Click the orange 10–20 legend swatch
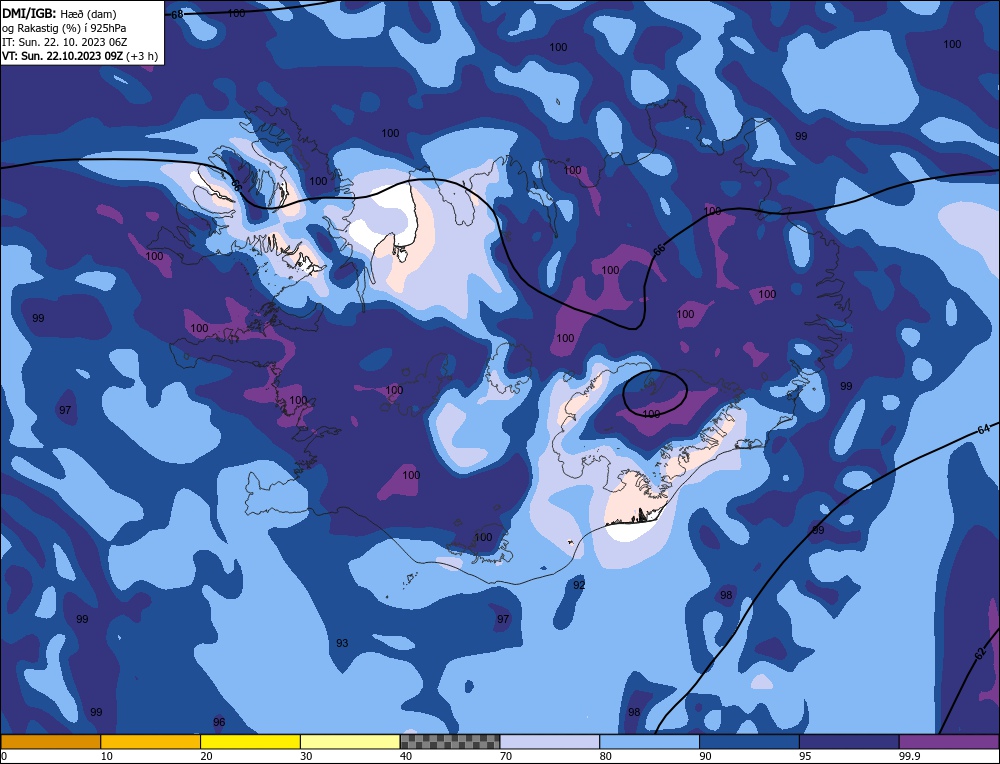The height and width of the screenshot is (764, 1000). tap(151, 741)
